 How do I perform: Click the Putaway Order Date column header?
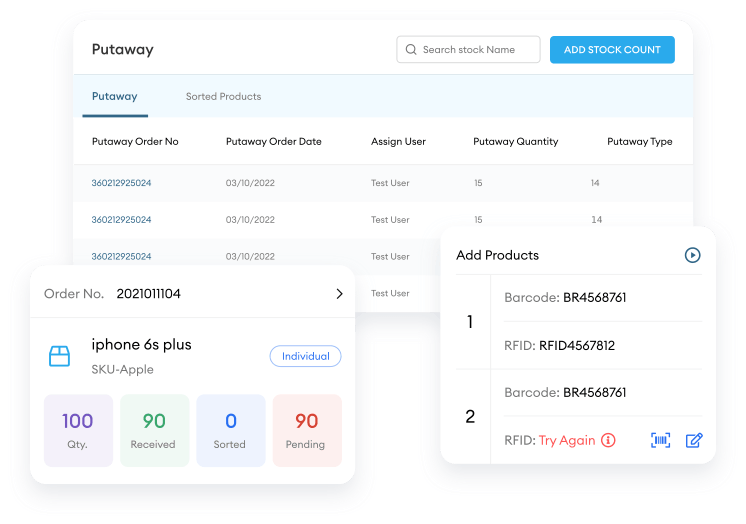[274, 141]
